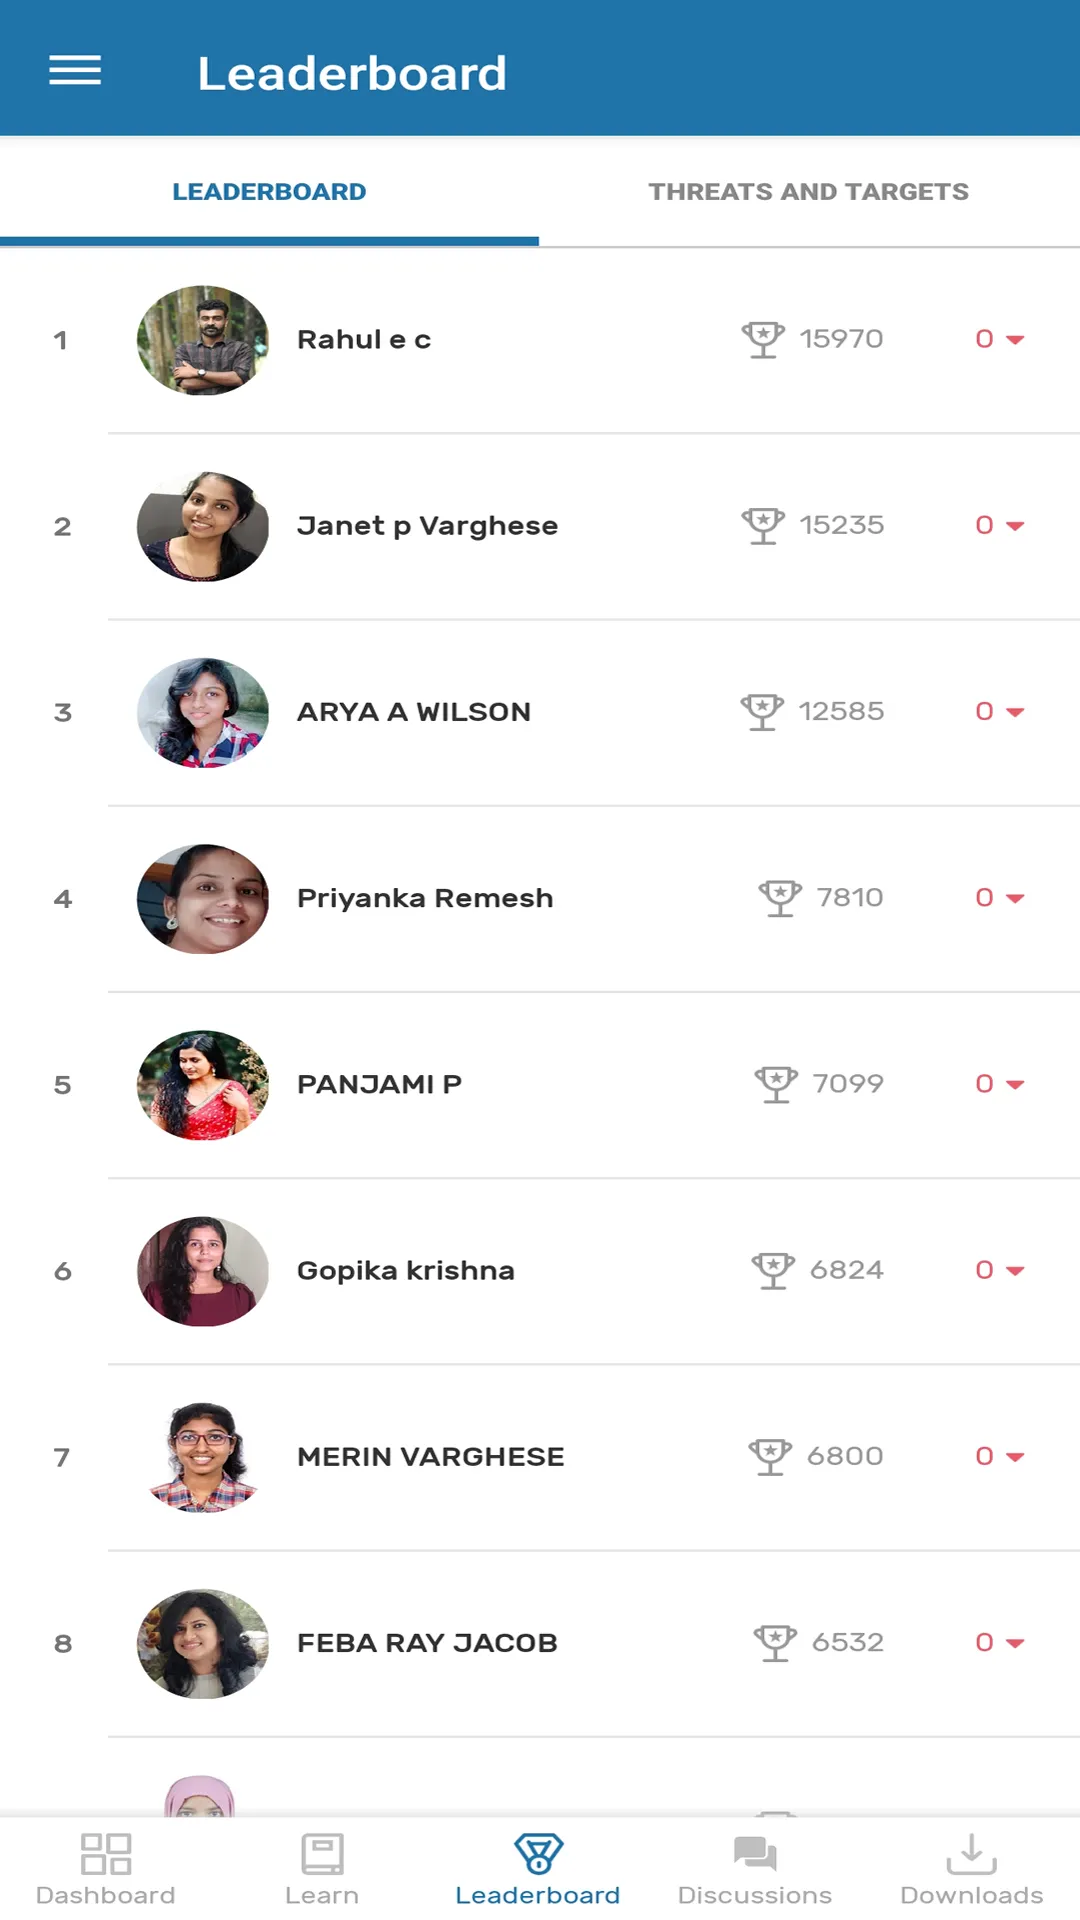
Task: Expand the red arrow for Priyanka Remesh
Action: click(1015, 898)
